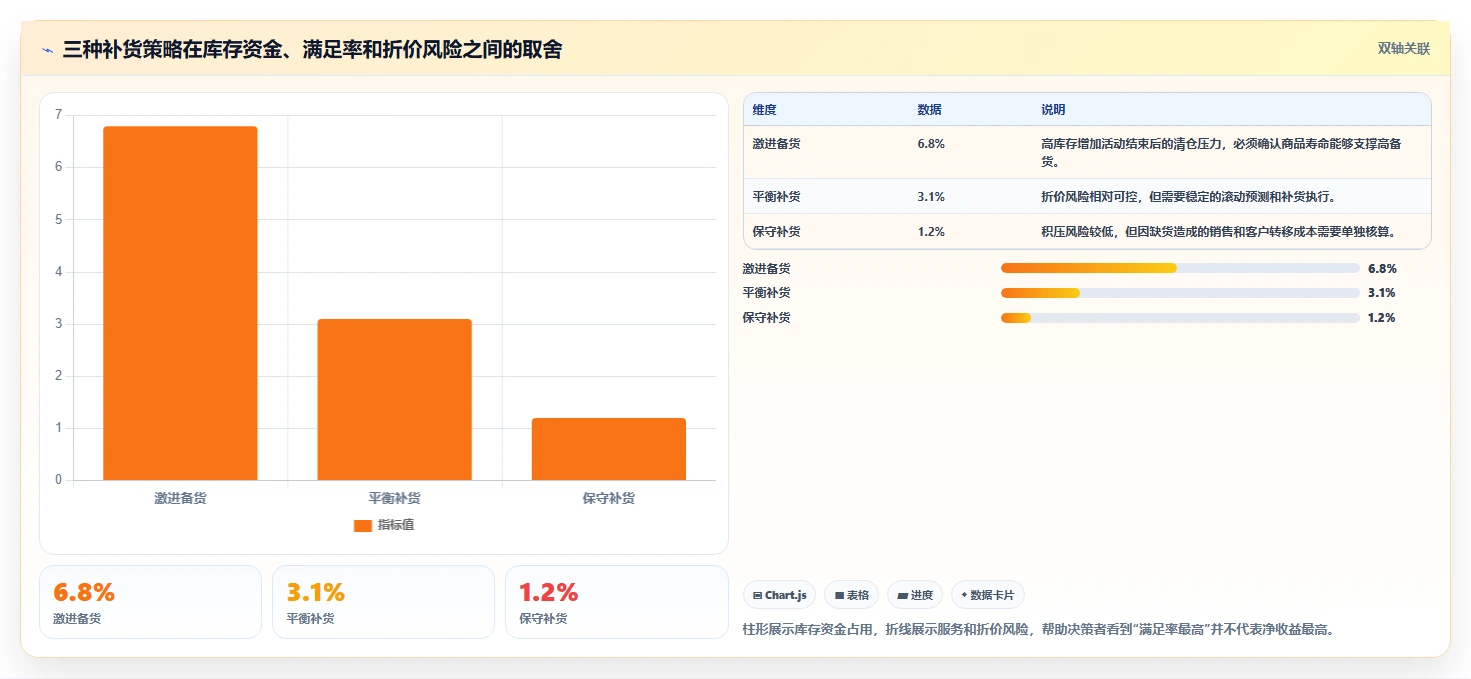Image resolution: width=1471 pixels, height=679 pixels.
Task: Click the 1.2% cell in the table
Action: click(x=931, y=232)
